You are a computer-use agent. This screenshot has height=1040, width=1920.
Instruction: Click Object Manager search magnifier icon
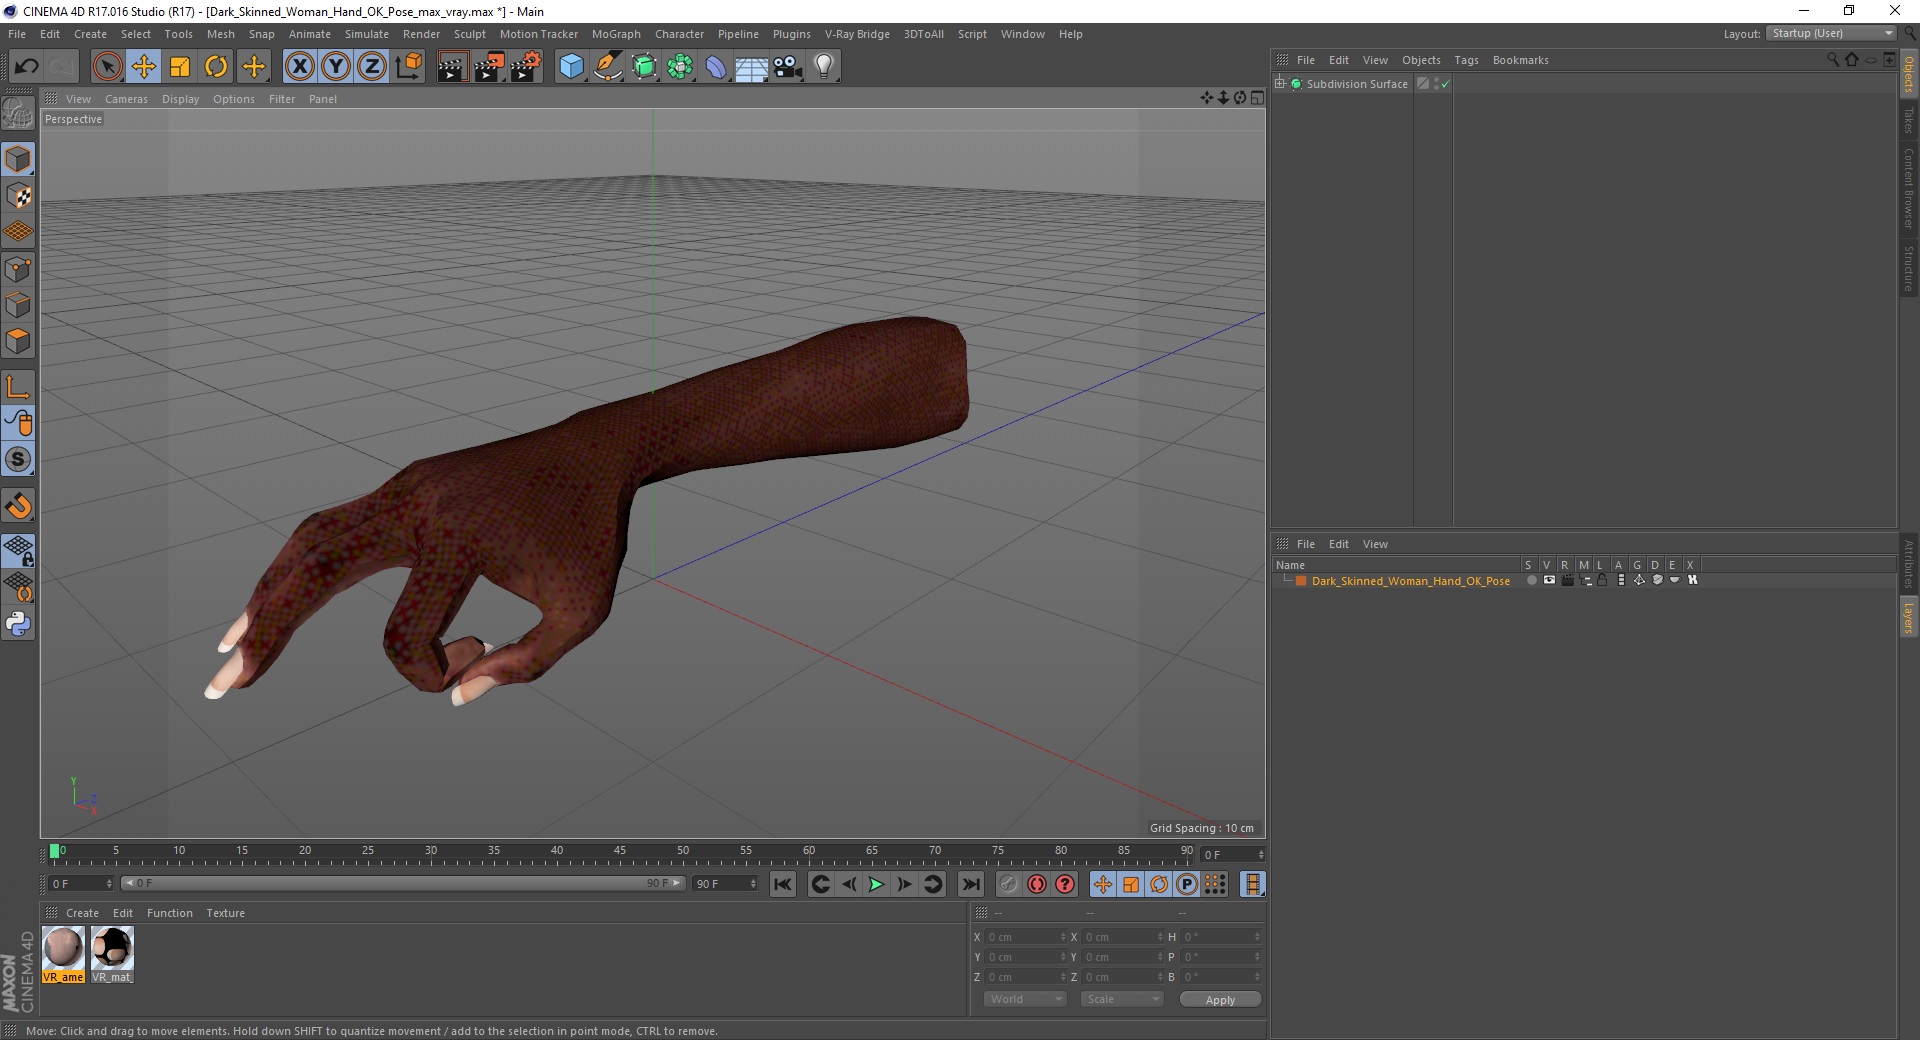(1832, 60)
